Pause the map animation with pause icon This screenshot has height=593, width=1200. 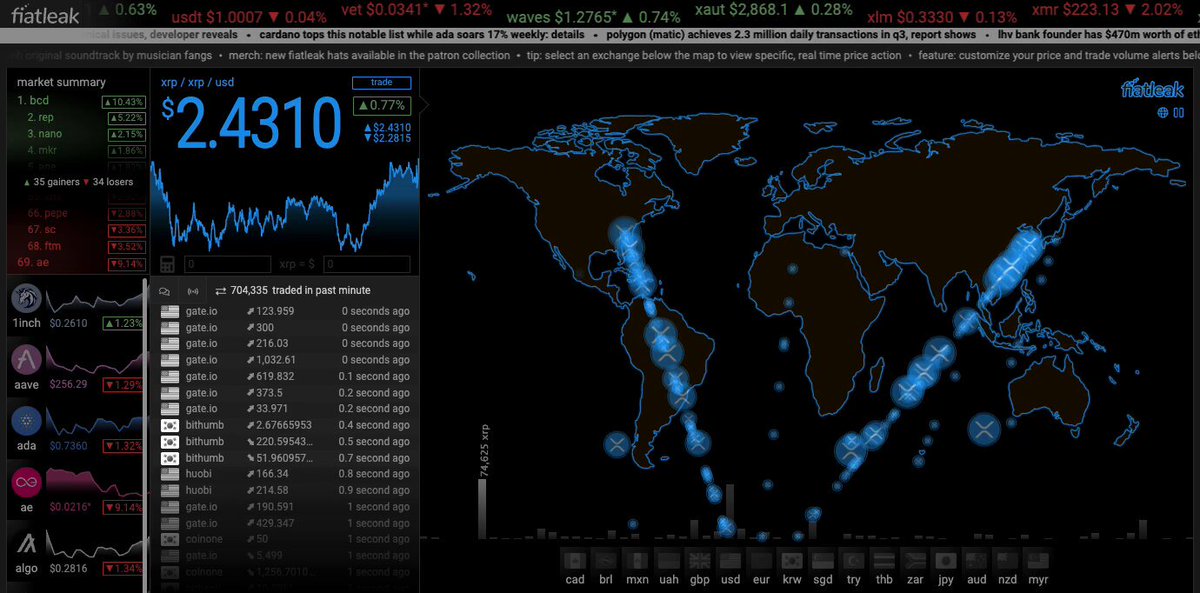(x=1177, y=112)
